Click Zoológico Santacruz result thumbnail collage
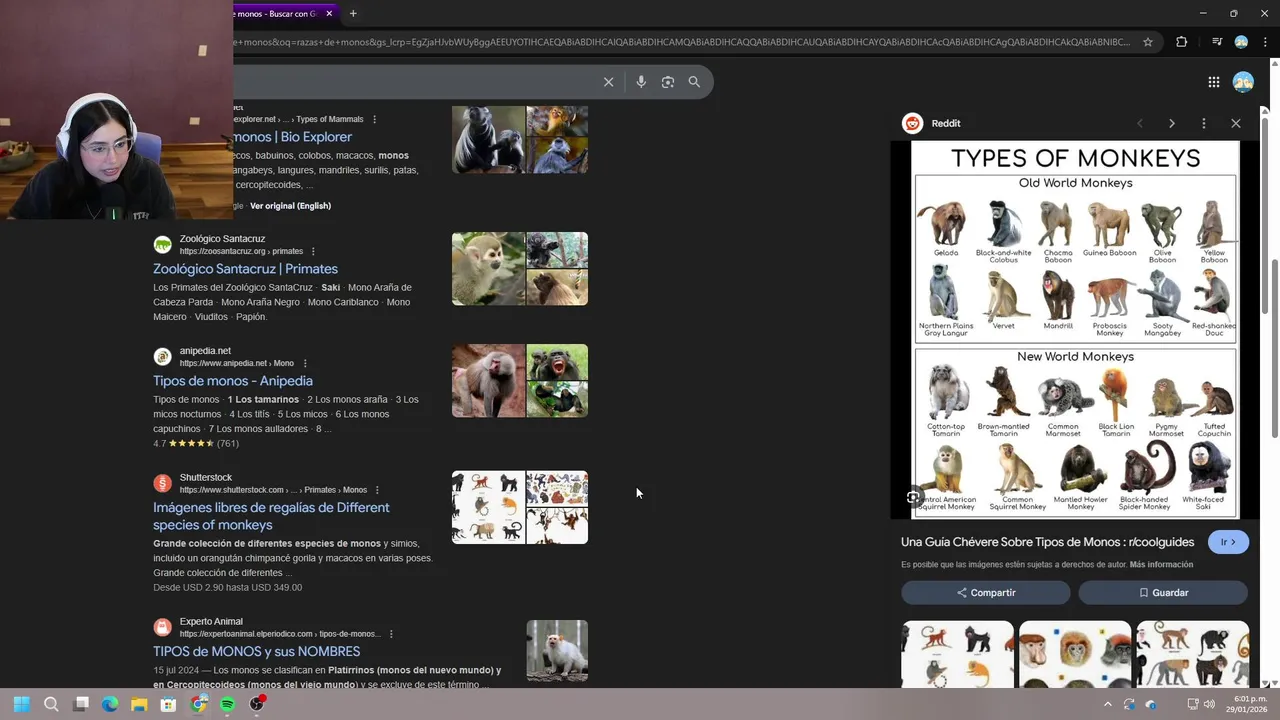The width and height of the screenshot is (1280, 720). 520,269
